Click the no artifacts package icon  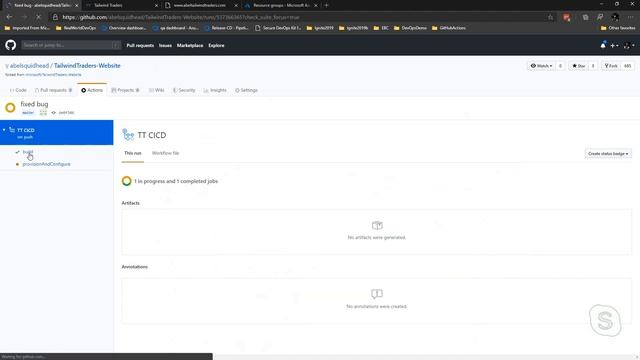coord(377,225)
